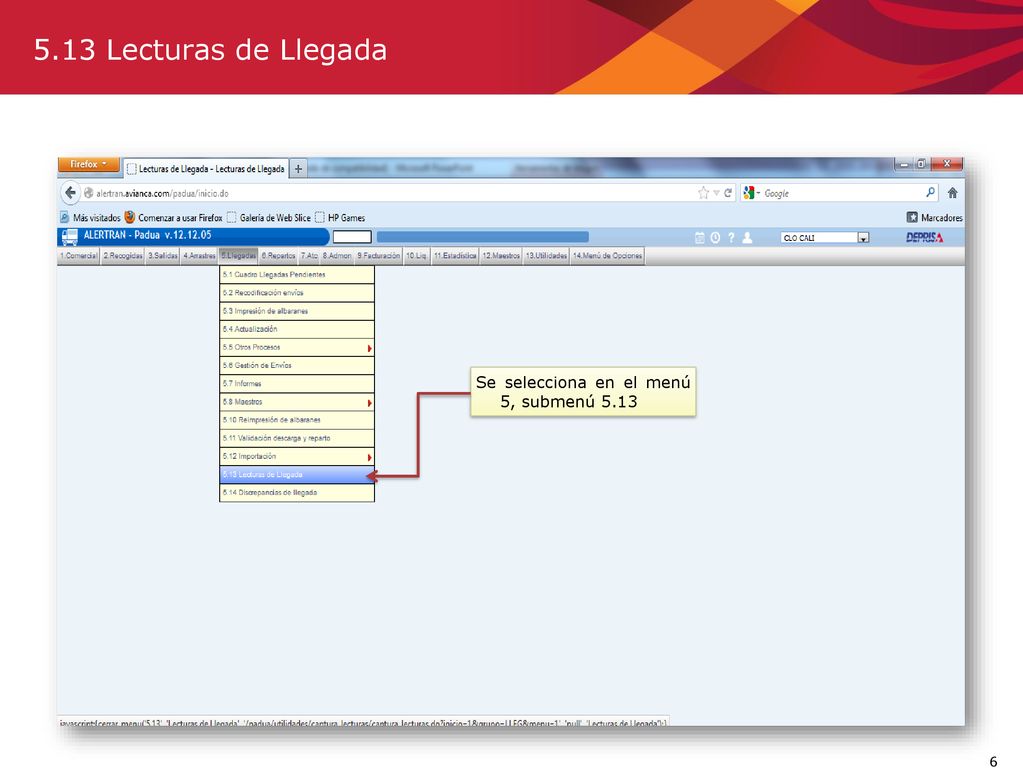Open the 3.Salidas menu
Screen dimensions: 1023x783
point(162,256)
